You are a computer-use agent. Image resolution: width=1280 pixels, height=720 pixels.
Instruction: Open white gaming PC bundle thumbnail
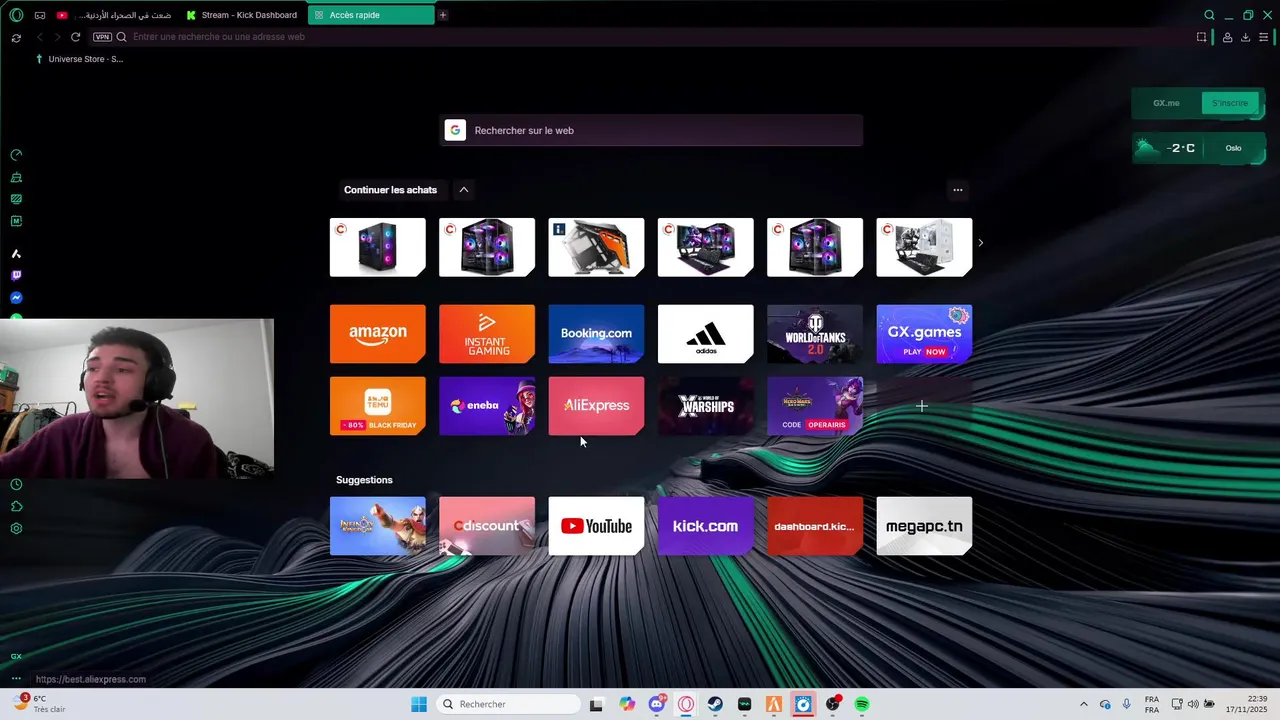click(x=924, y=247)
